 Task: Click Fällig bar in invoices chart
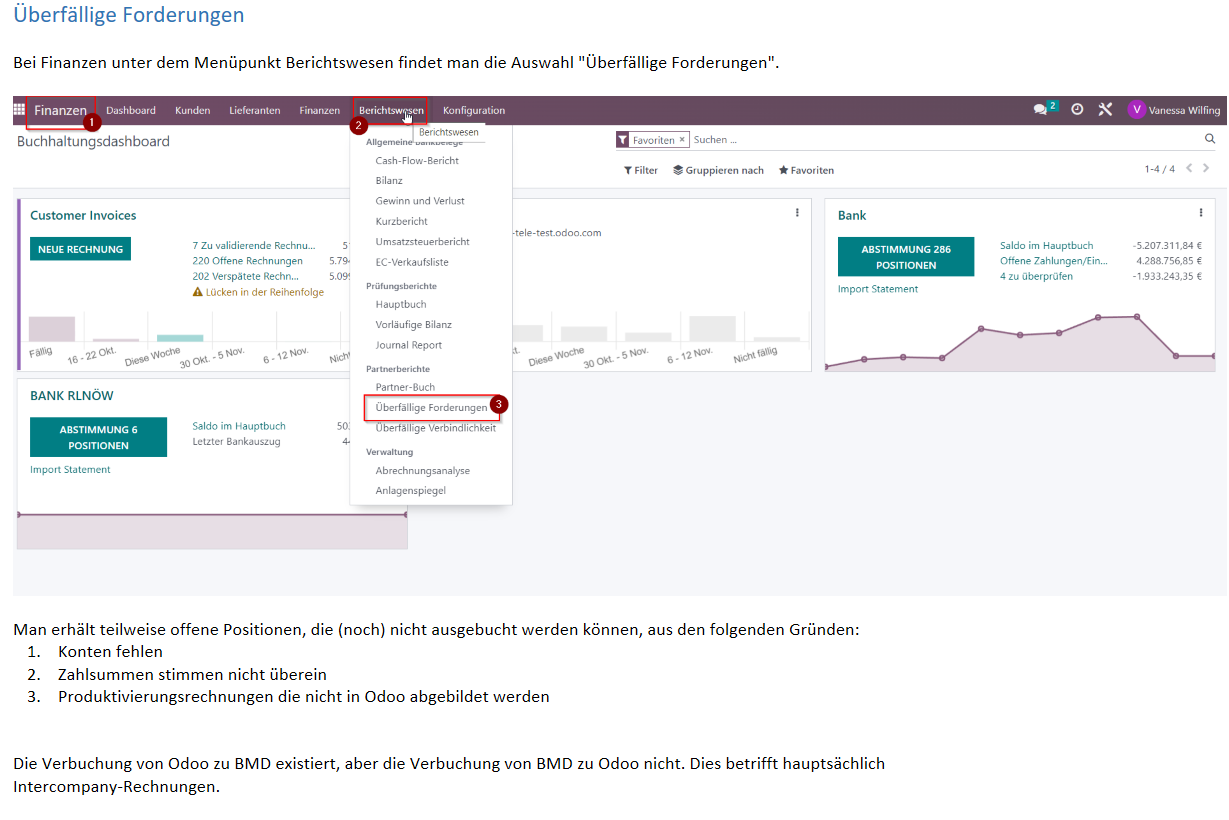pos(52,329)
